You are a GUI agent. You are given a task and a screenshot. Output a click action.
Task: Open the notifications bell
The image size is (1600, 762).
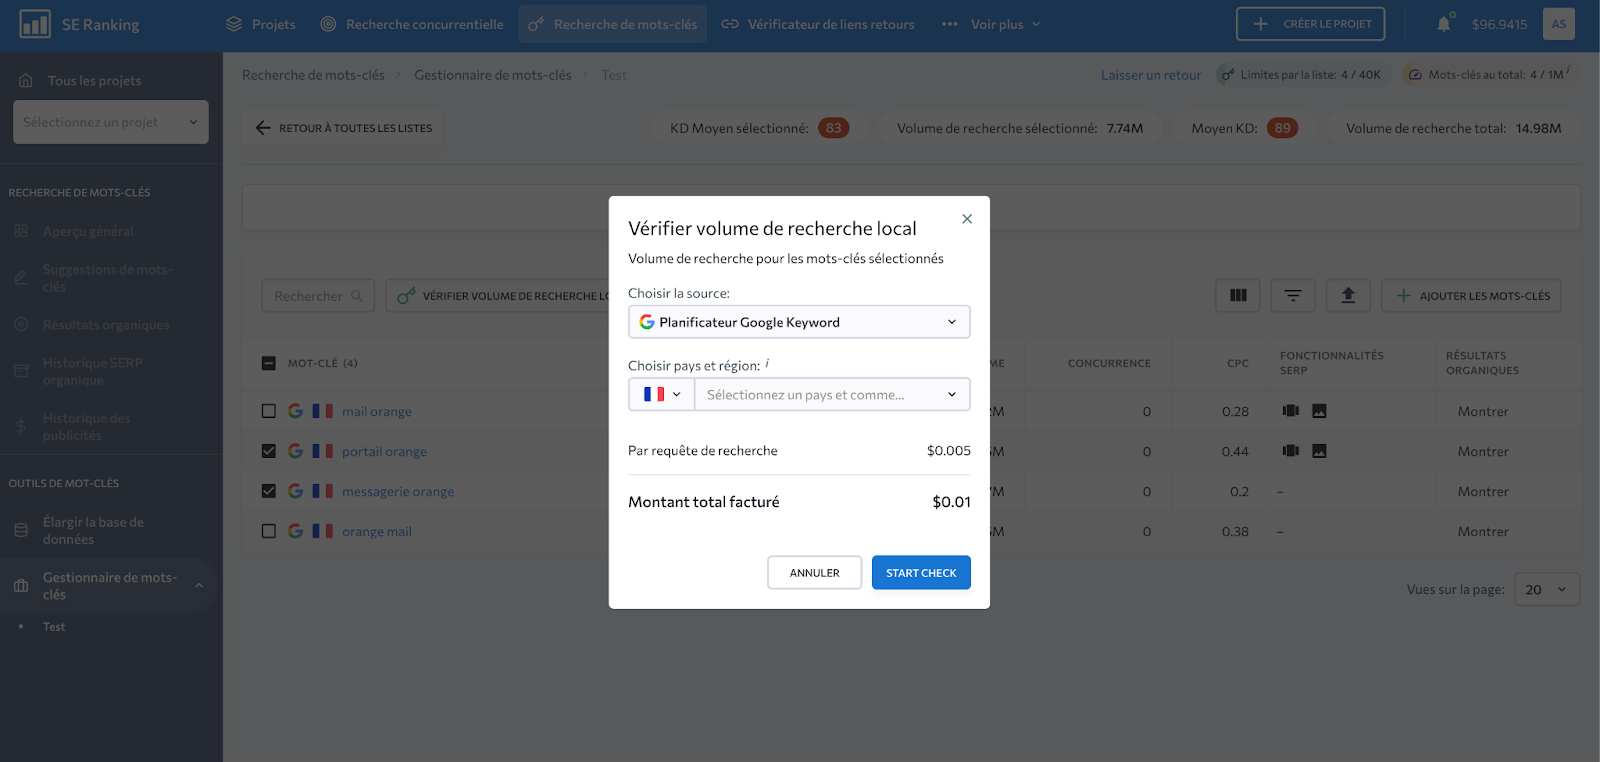(1444, 24)
